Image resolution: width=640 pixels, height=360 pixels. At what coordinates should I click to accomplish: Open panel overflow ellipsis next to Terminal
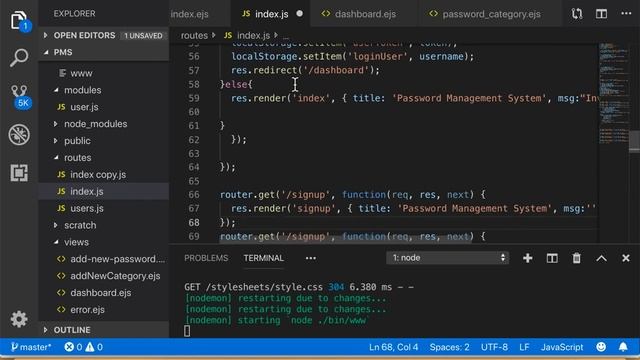(x=311, y=258)
